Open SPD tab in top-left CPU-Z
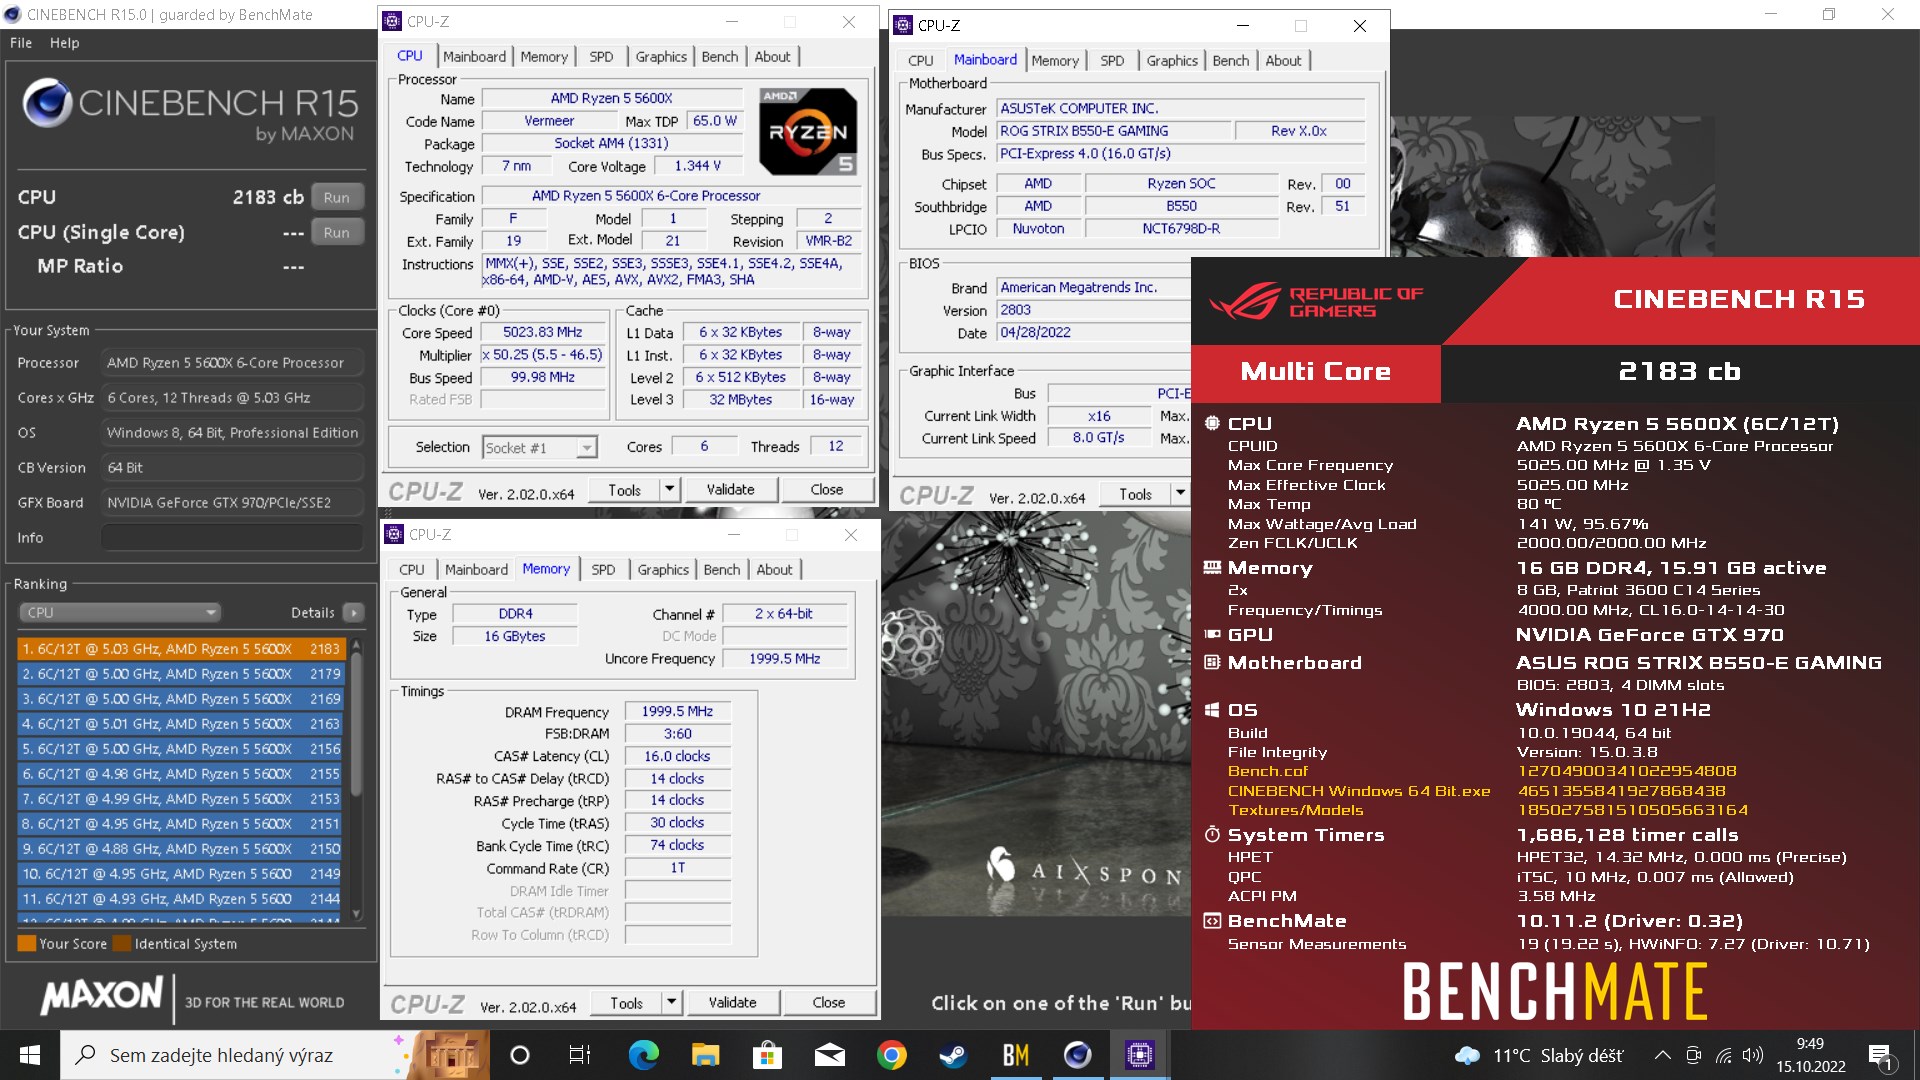 [x=601, y=57]
